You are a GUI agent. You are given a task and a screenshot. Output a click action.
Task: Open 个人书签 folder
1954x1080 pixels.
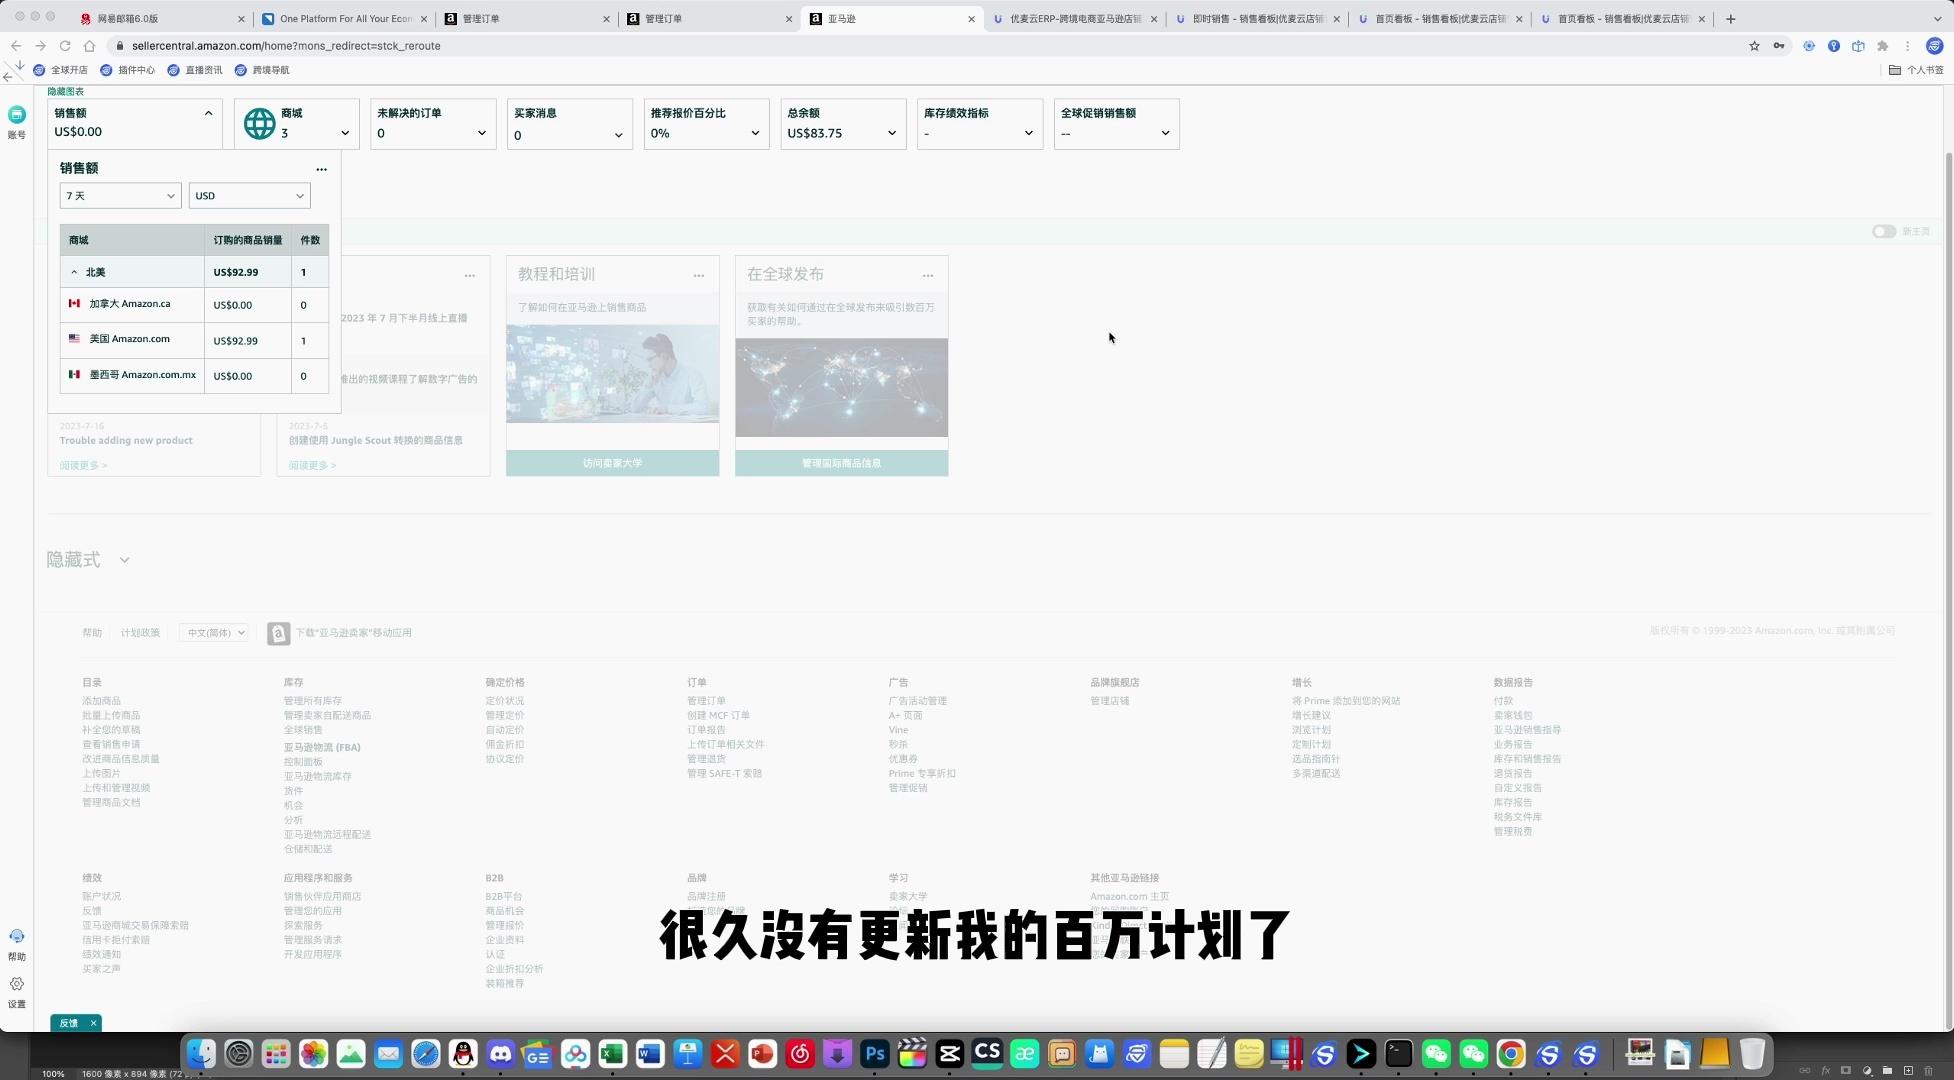(1916, 70)
